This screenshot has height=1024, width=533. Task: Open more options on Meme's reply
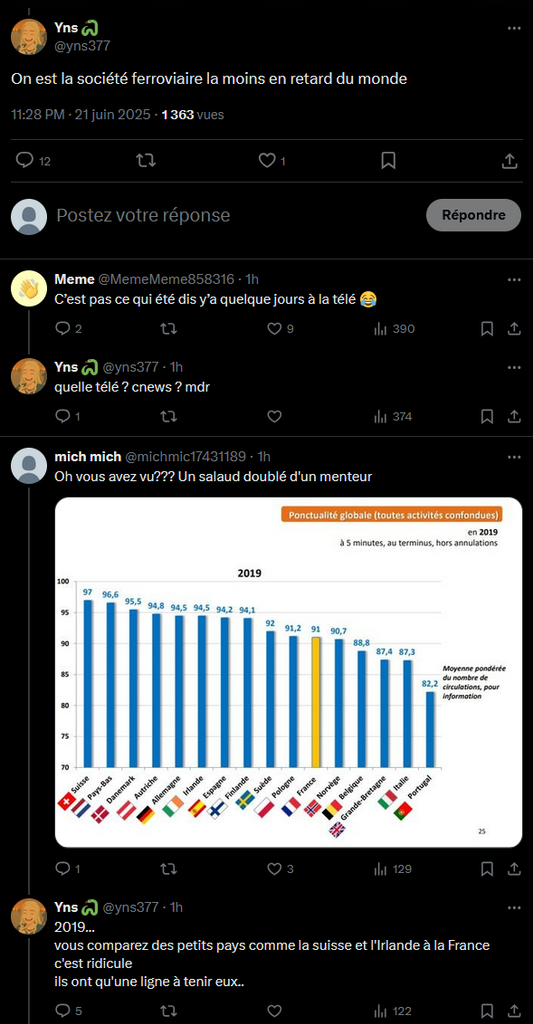[x=514, y=280]
